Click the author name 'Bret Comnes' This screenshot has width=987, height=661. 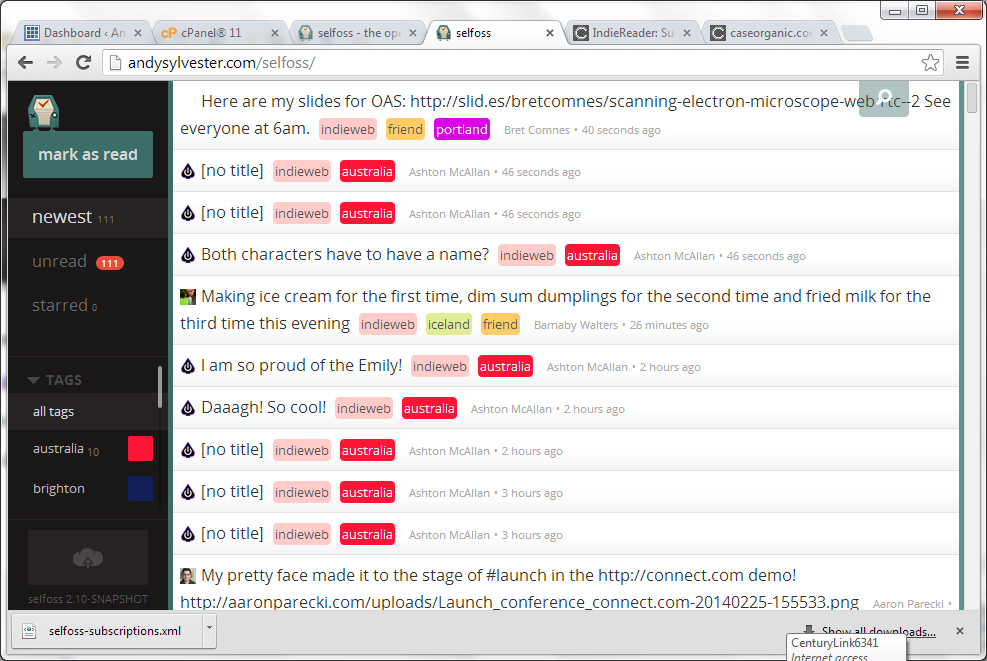537,130
